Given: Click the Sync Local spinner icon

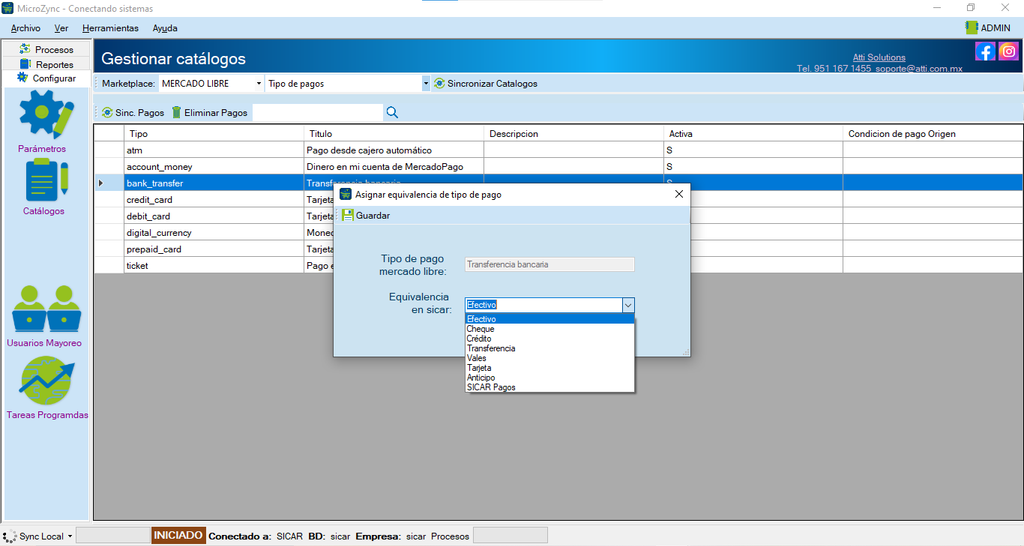Looking at the screenshot, I should click(x=10, y=536).
